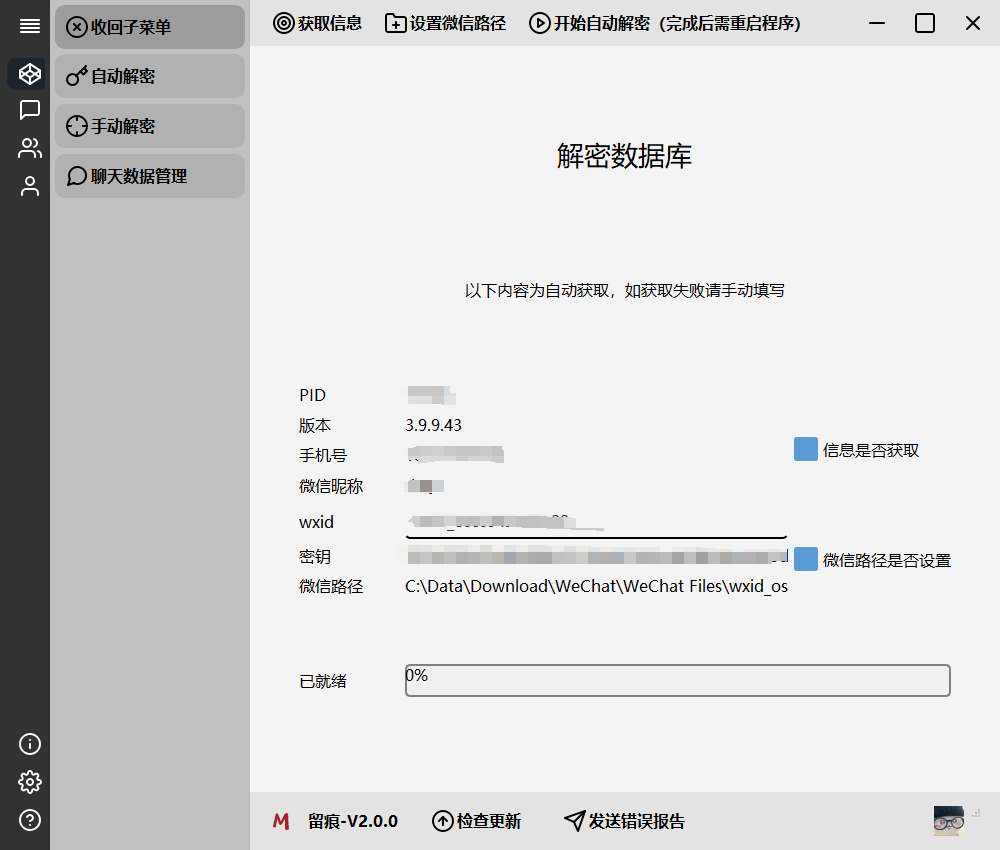Click 设置微信路径 toolbar button
This screenshot has height=850, width=1000.
[x=445, y=24]
